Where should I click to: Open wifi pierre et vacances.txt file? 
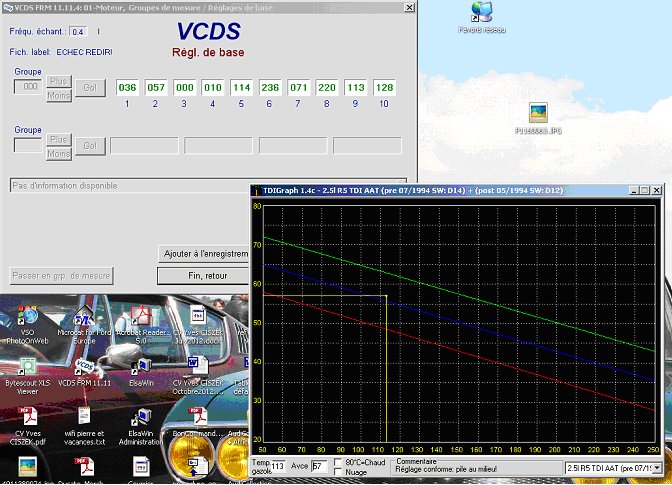tap(84, 417)
